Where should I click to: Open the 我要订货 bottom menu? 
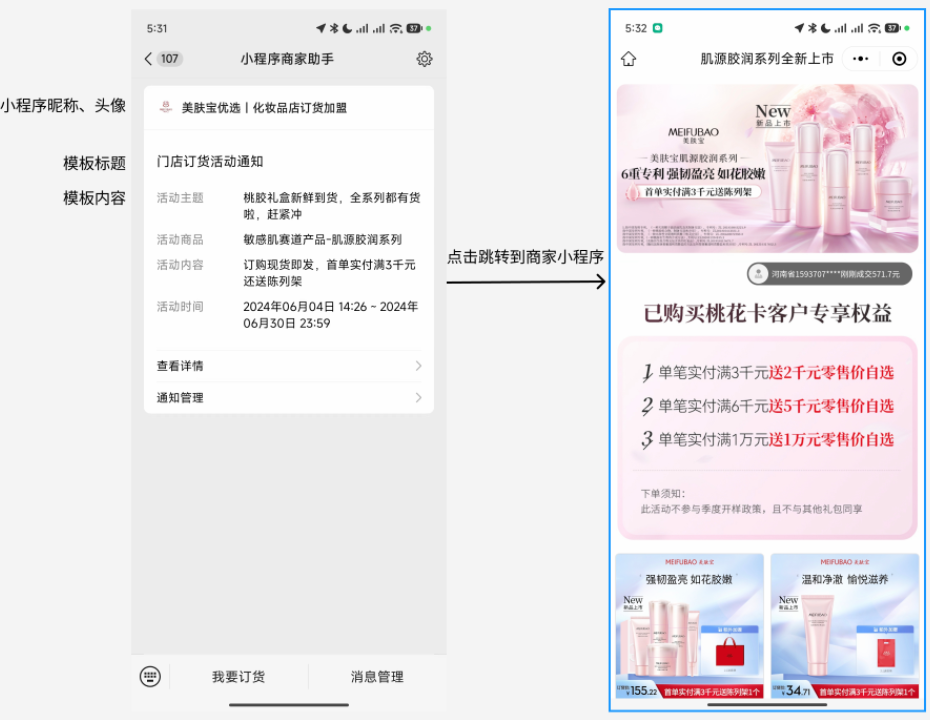tap(238, 677)
